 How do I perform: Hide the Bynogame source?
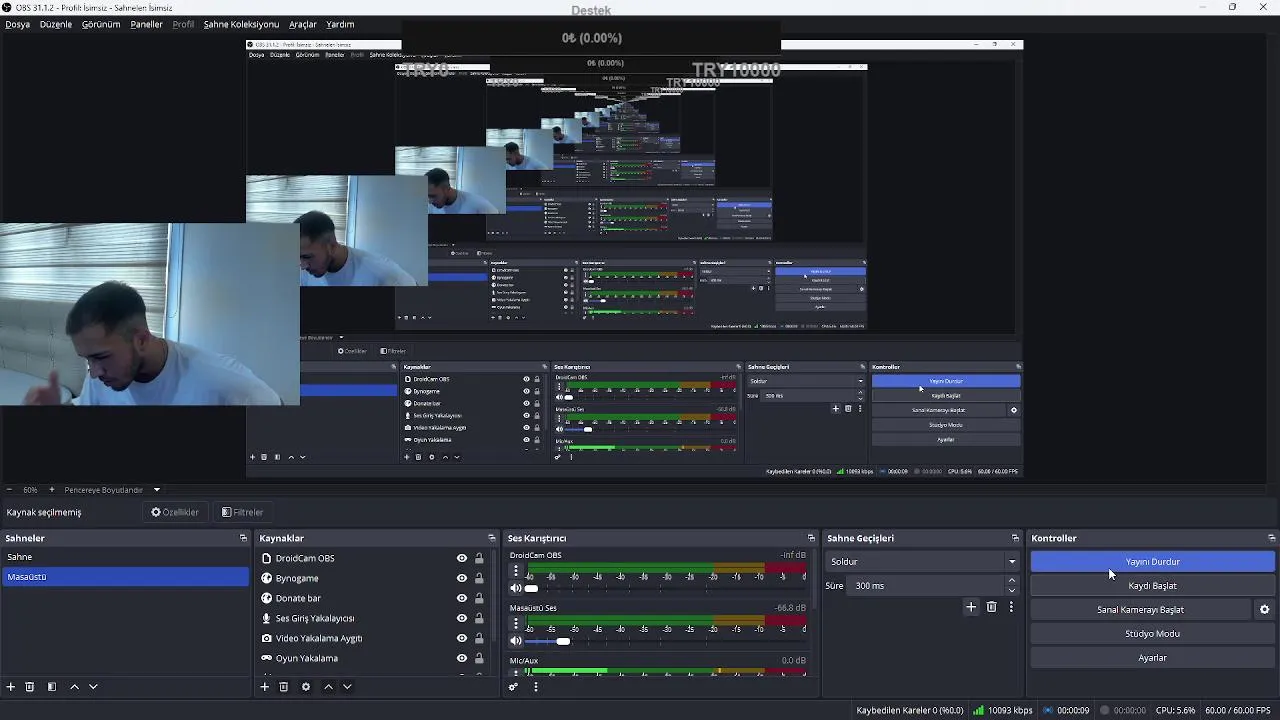462,578
